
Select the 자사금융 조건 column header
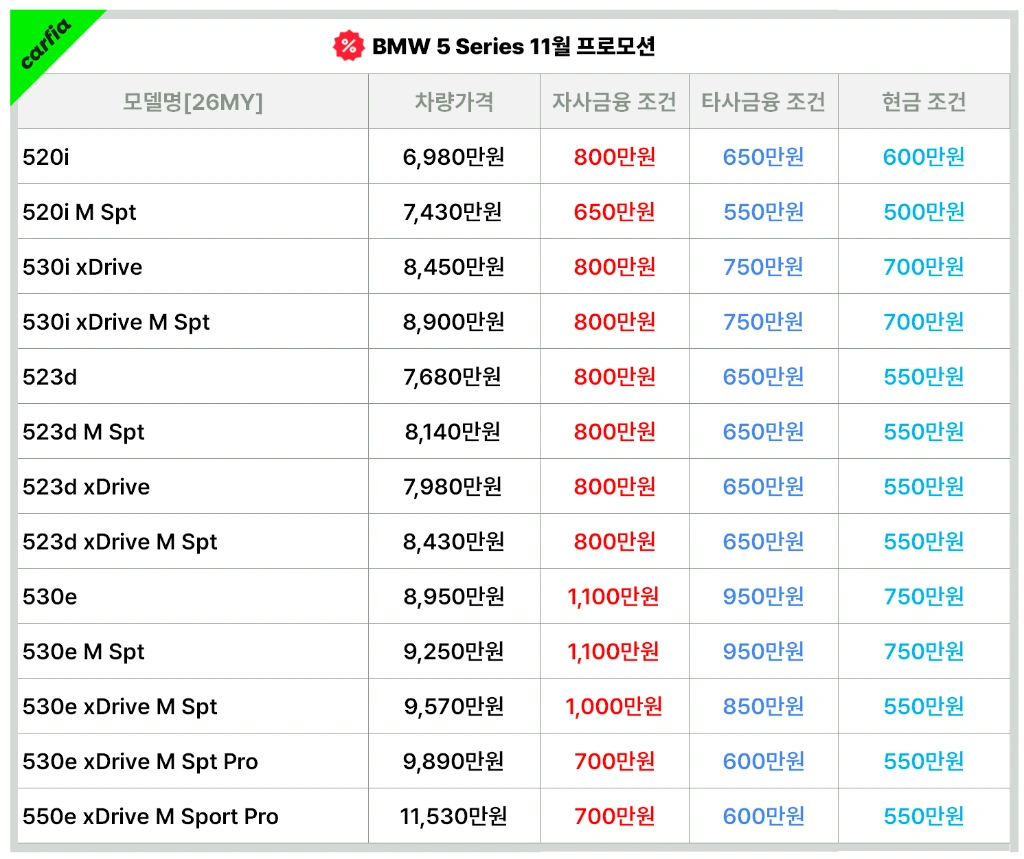(x=614, y=102)
